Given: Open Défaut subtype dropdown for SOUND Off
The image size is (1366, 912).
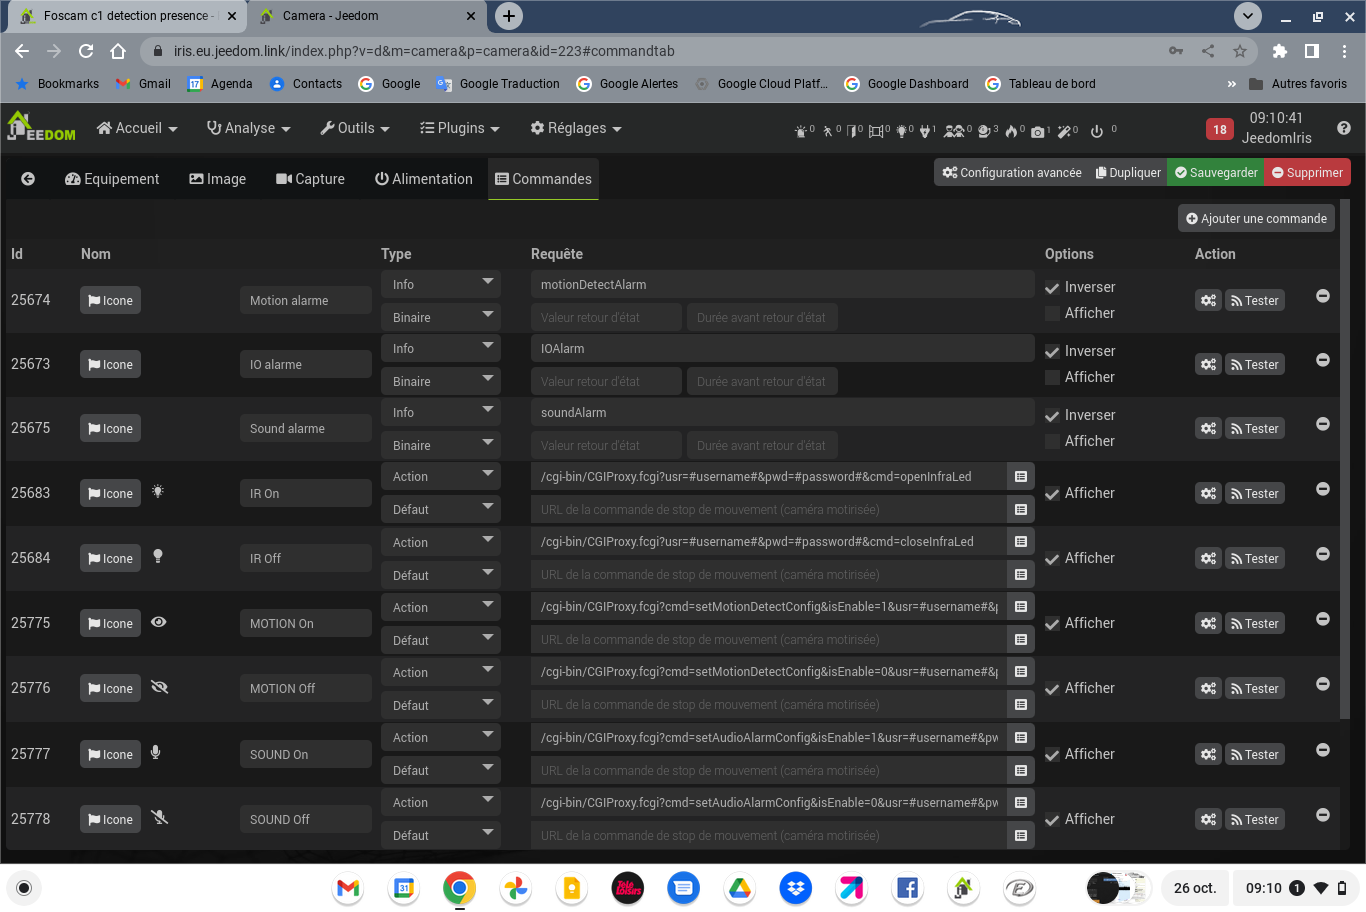Looking at the screenshot, I should tap(440, 835).
